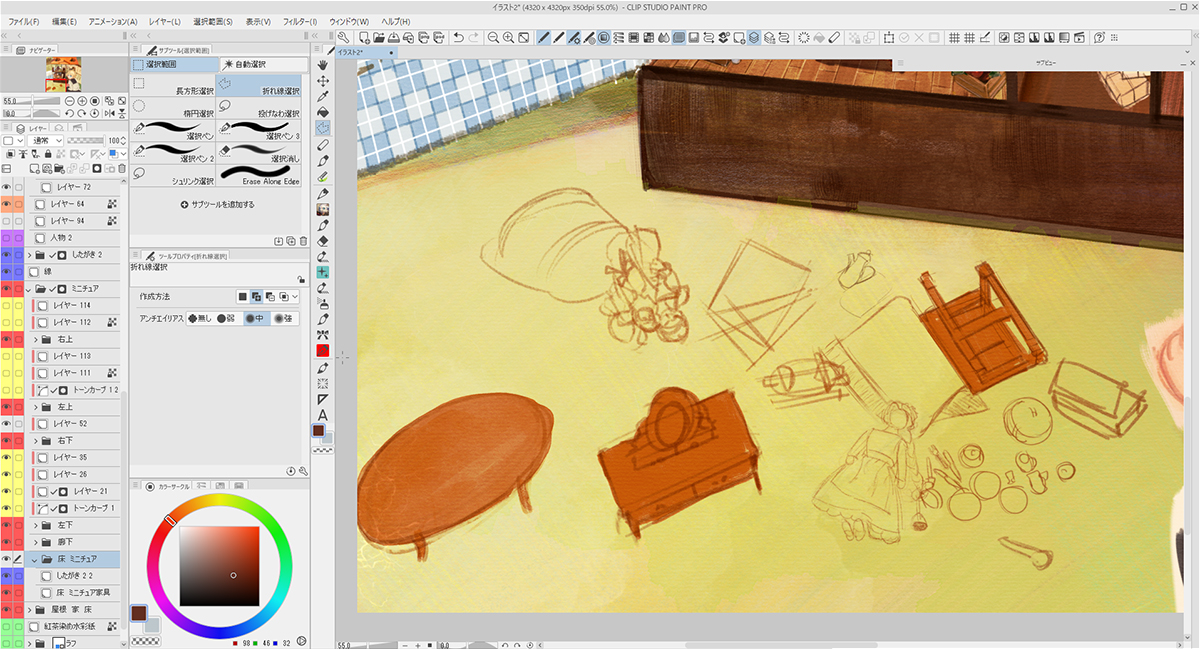Open the フィルター(I) menu

[299, 21]
